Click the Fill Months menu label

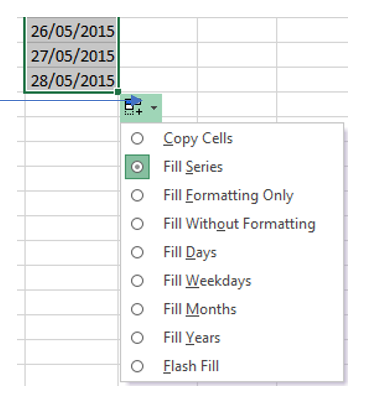point(200,309)
